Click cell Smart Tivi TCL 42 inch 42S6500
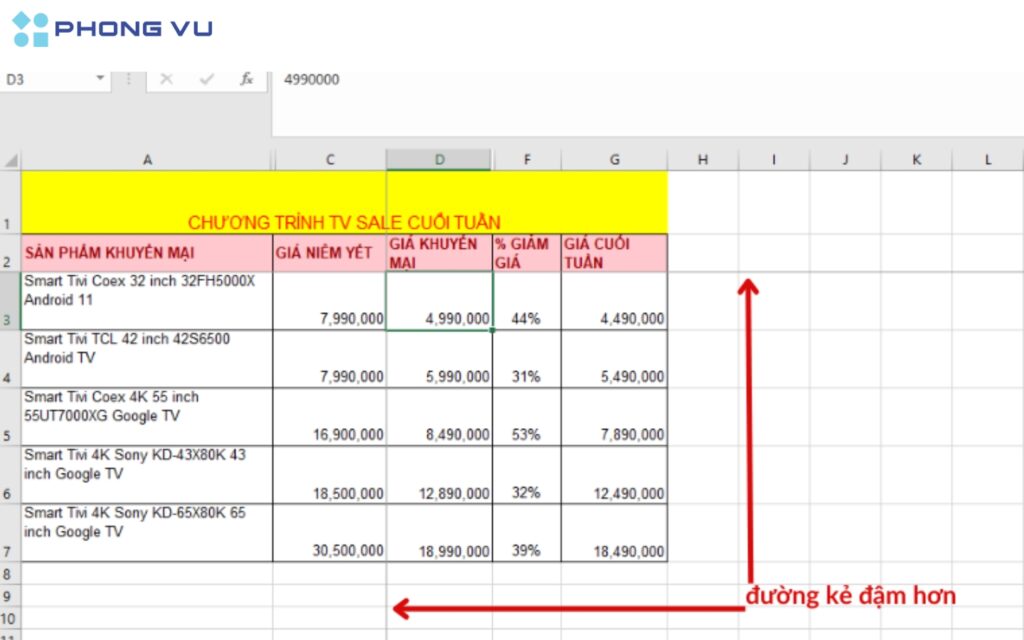Image resolution: width=1024 pixels, height=640 pixels. 147,359
